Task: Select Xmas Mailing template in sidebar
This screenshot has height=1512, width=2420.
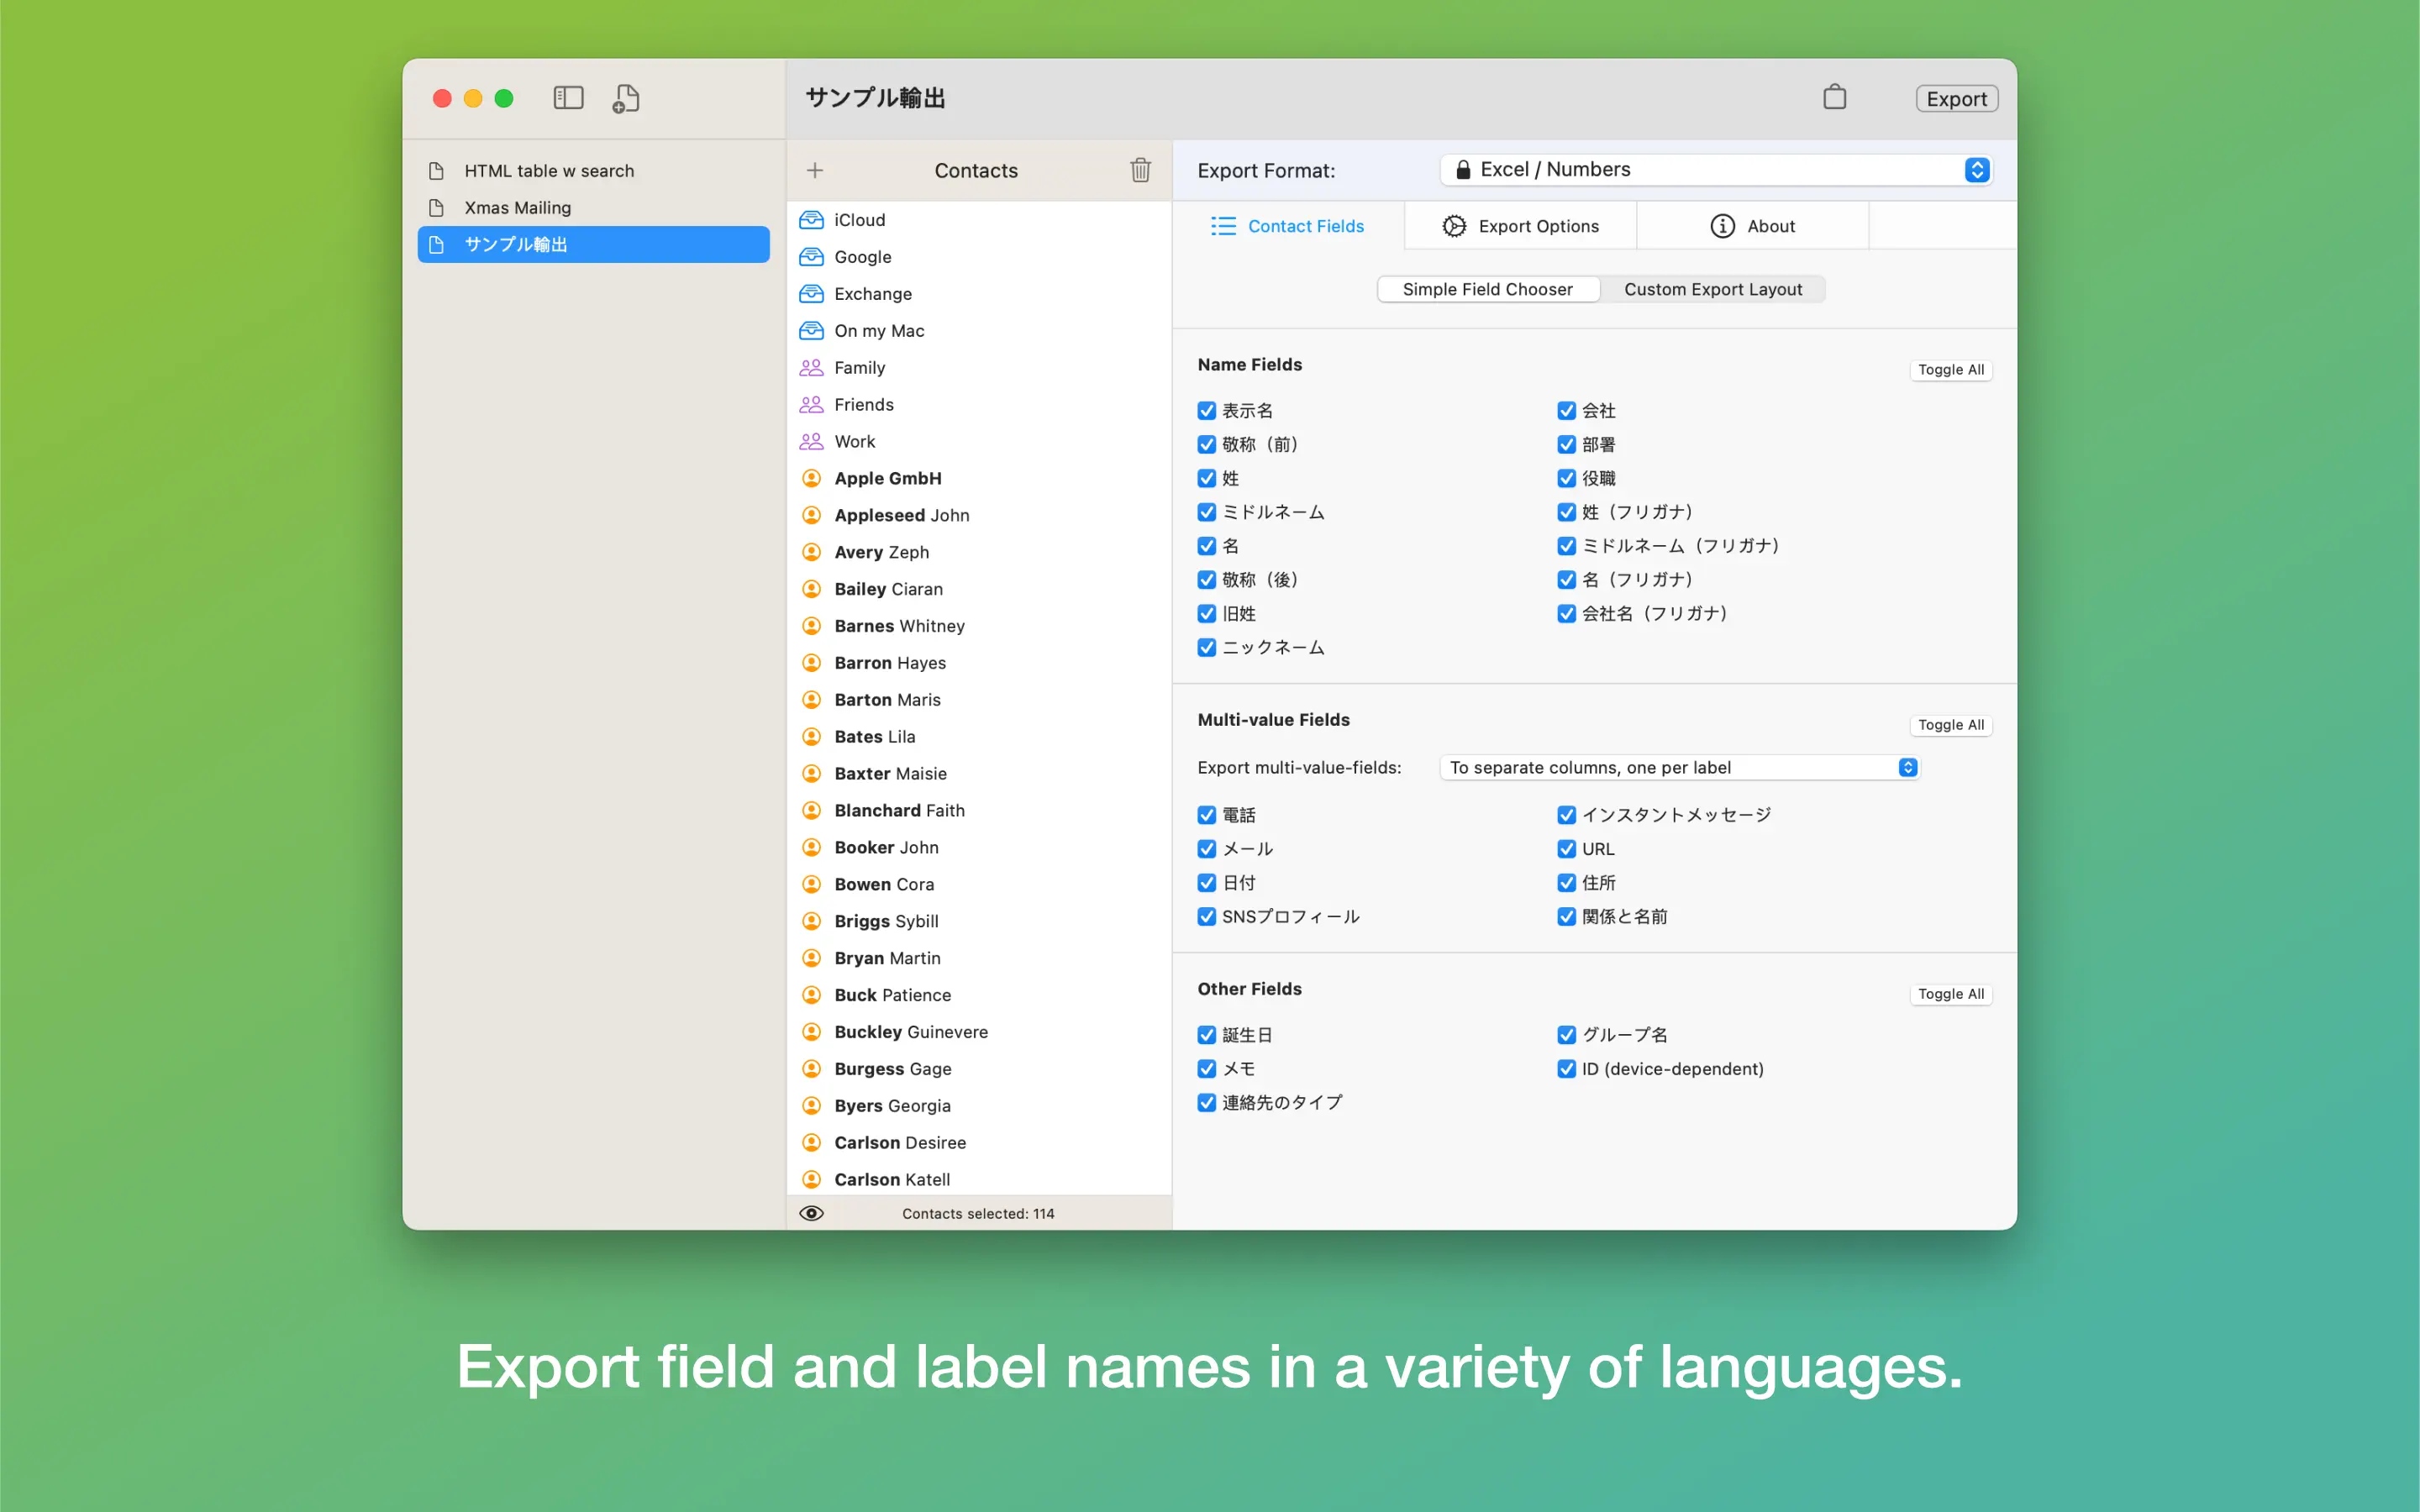Action: 517,208
